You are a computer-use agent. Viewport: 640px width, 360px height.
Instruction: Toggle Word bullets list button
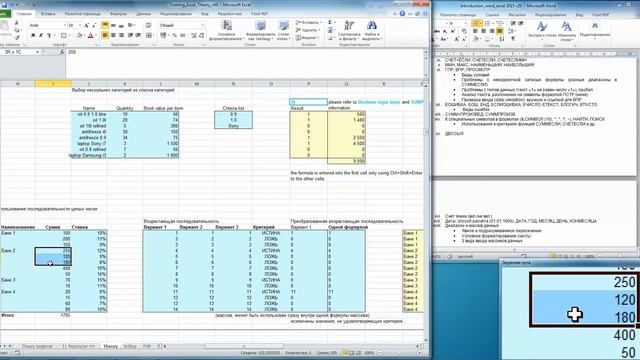(476, 23)
